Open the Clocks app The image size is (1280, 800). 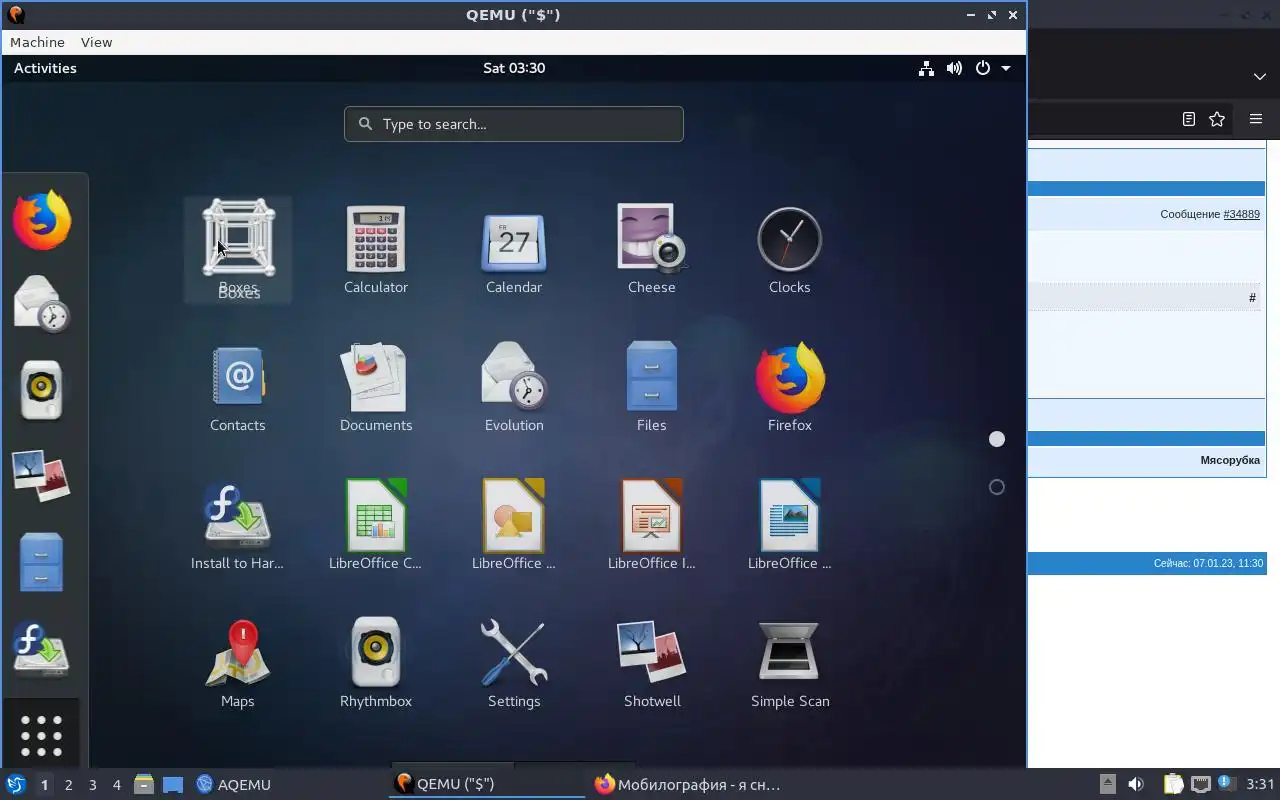point(790,249)
